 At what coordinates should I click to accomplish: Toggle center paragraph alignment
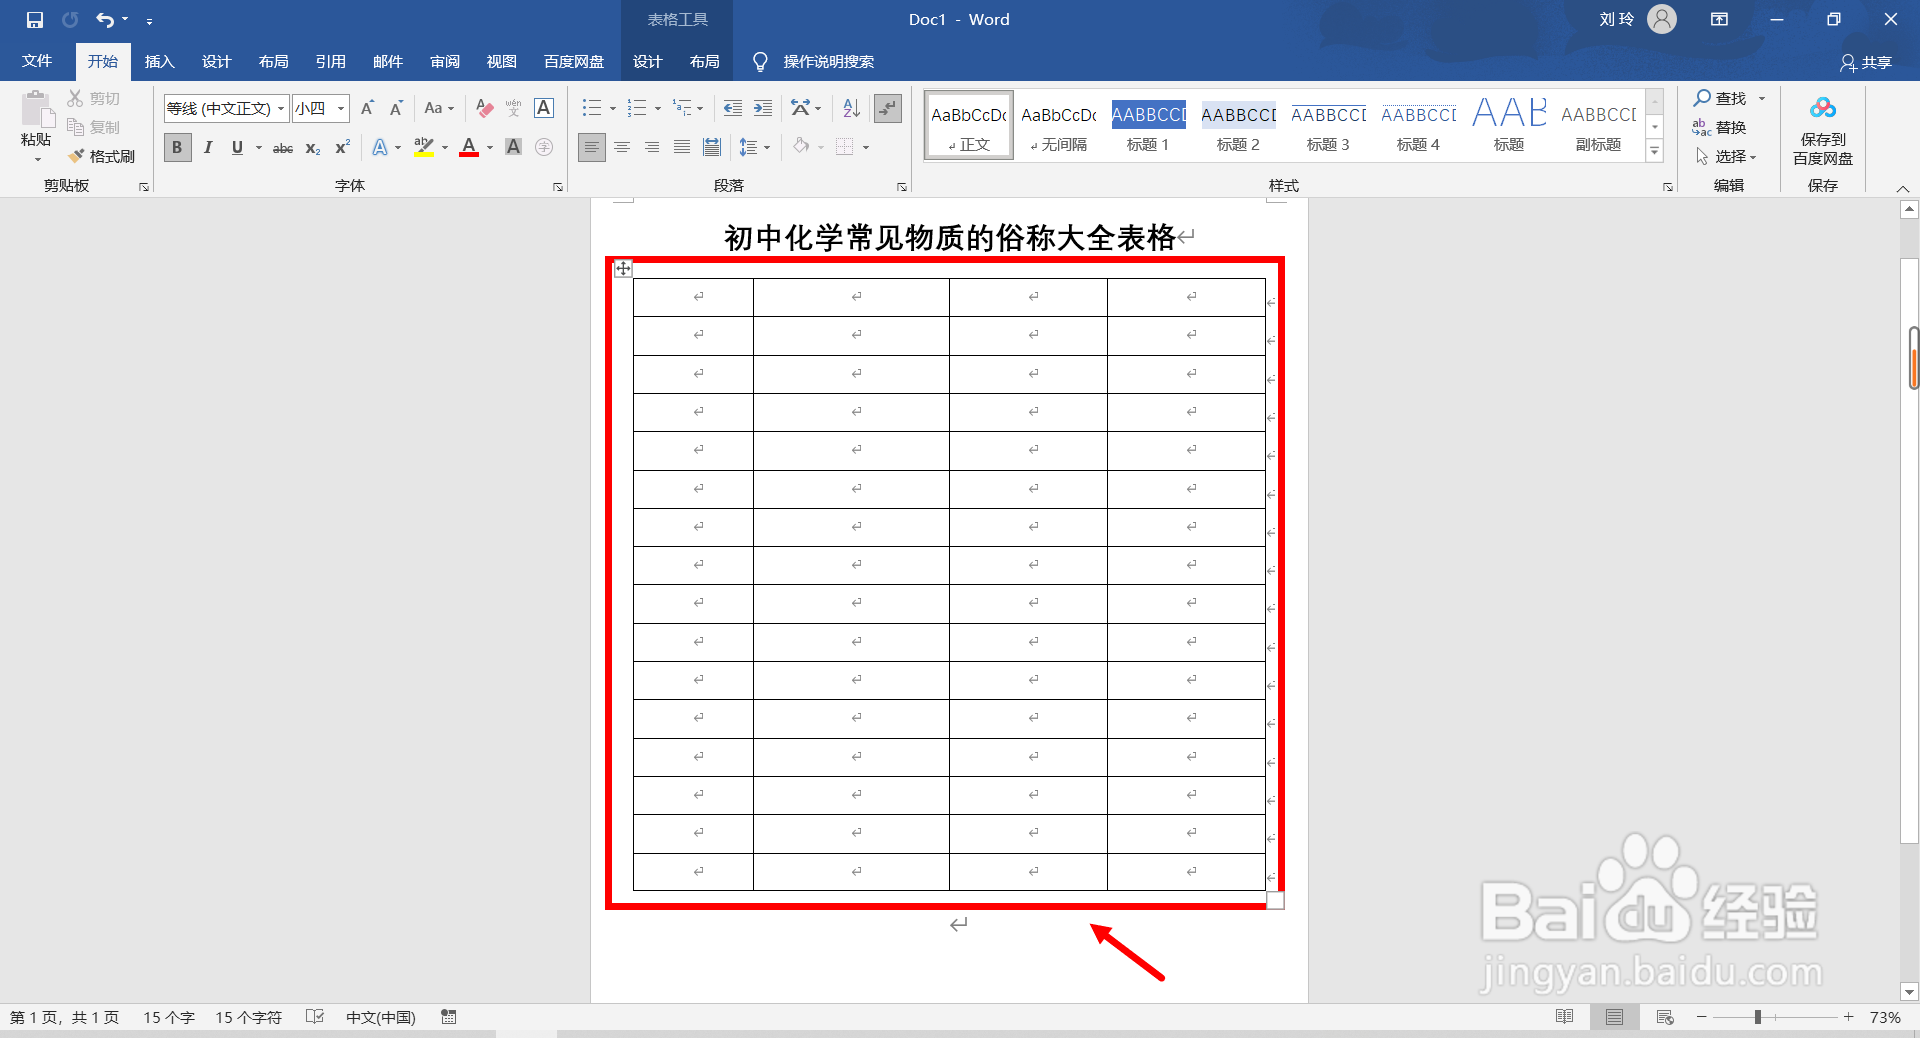[621, 147]
